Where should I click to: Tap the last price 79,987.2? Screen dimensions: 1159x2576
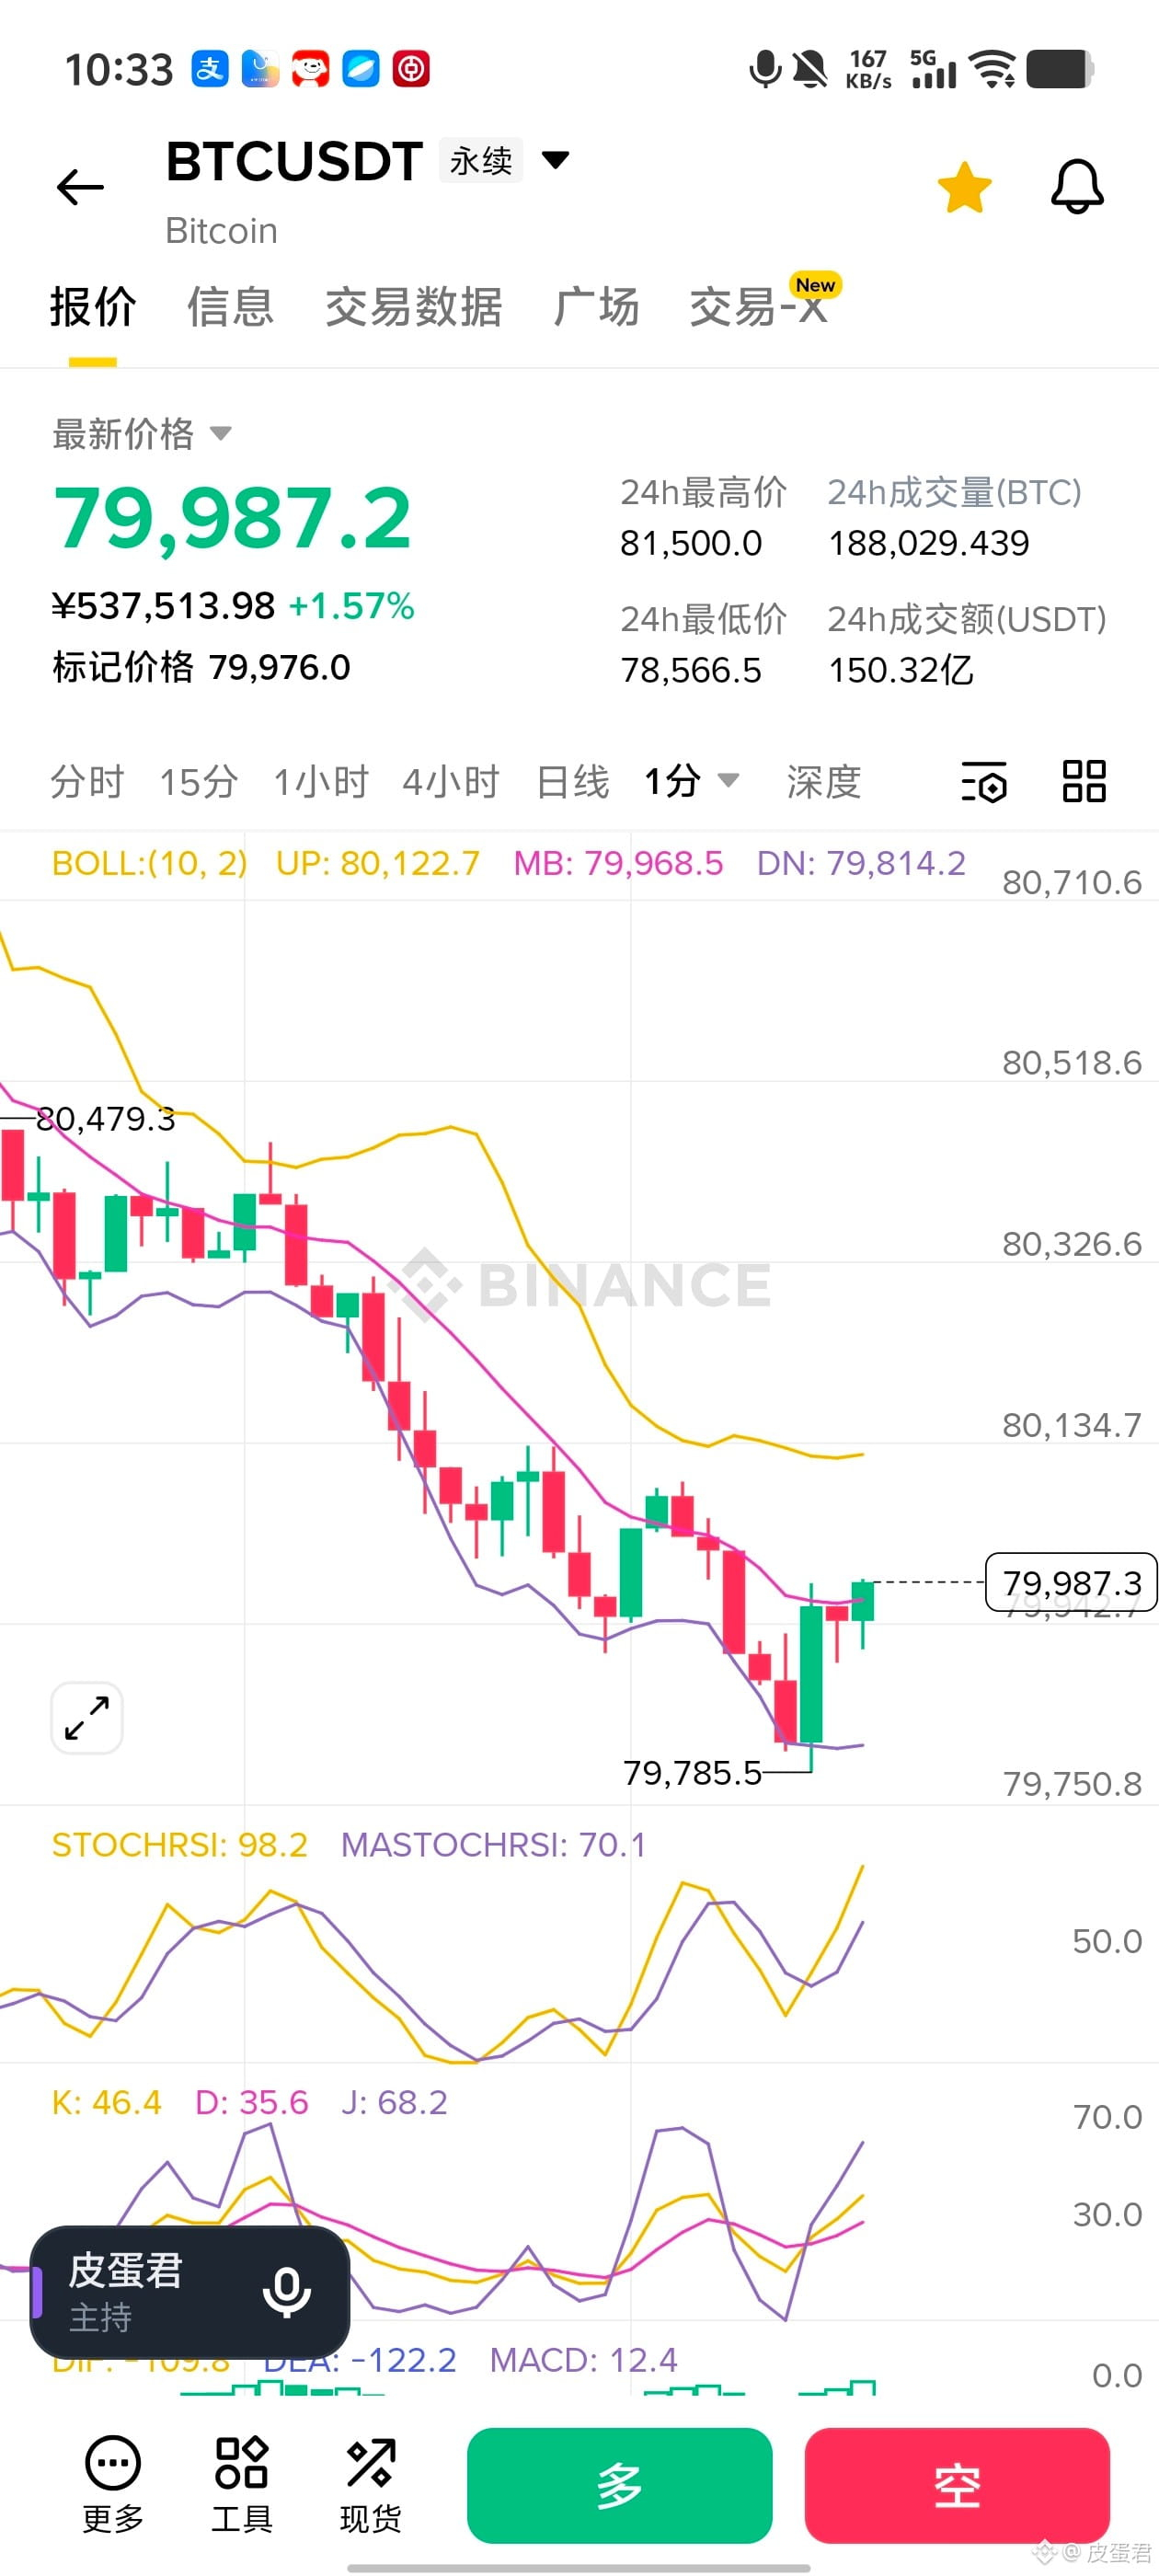pos(232,518)
